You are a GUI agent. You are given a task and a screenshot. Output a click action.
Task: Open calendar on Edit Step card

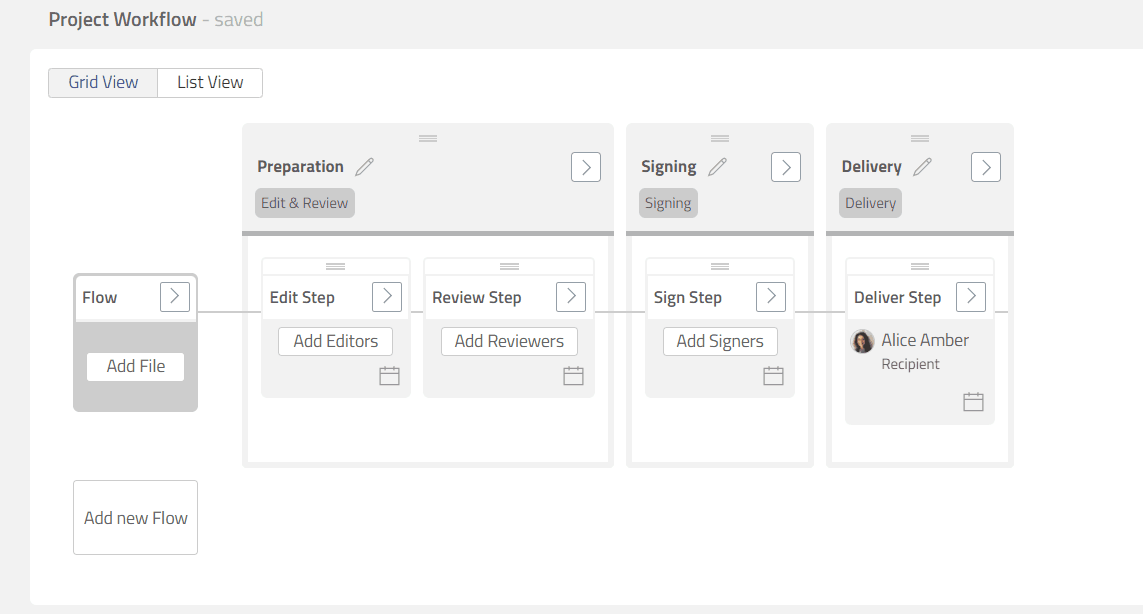389,376
